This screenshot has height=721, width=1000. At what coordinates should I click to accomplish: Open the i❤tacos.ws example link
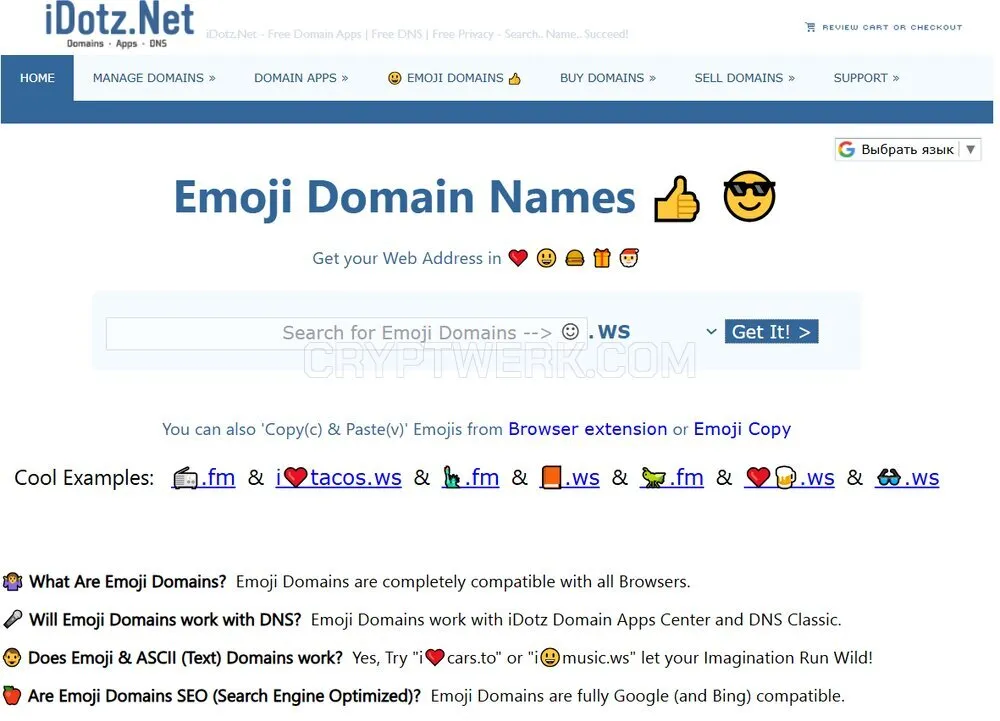(x=339, y=477)
